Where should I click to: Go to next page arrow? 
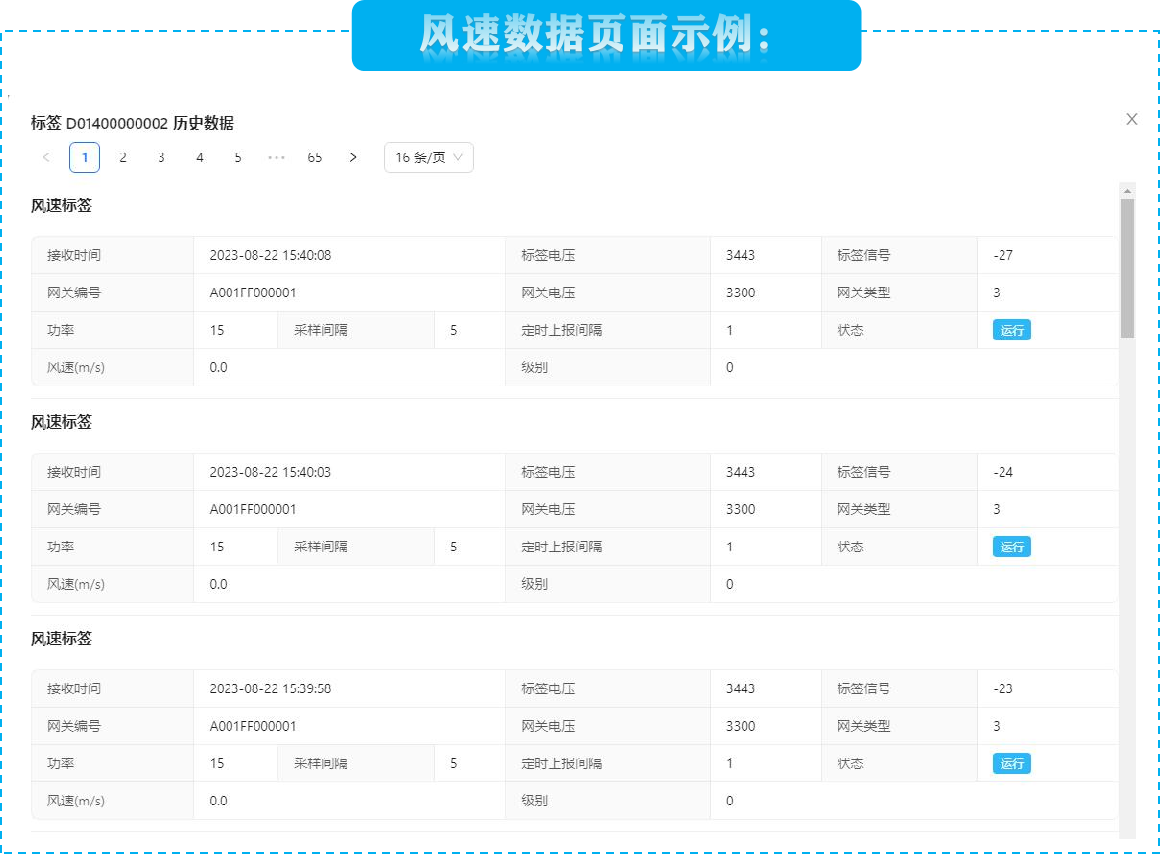(x=353, y=158)
